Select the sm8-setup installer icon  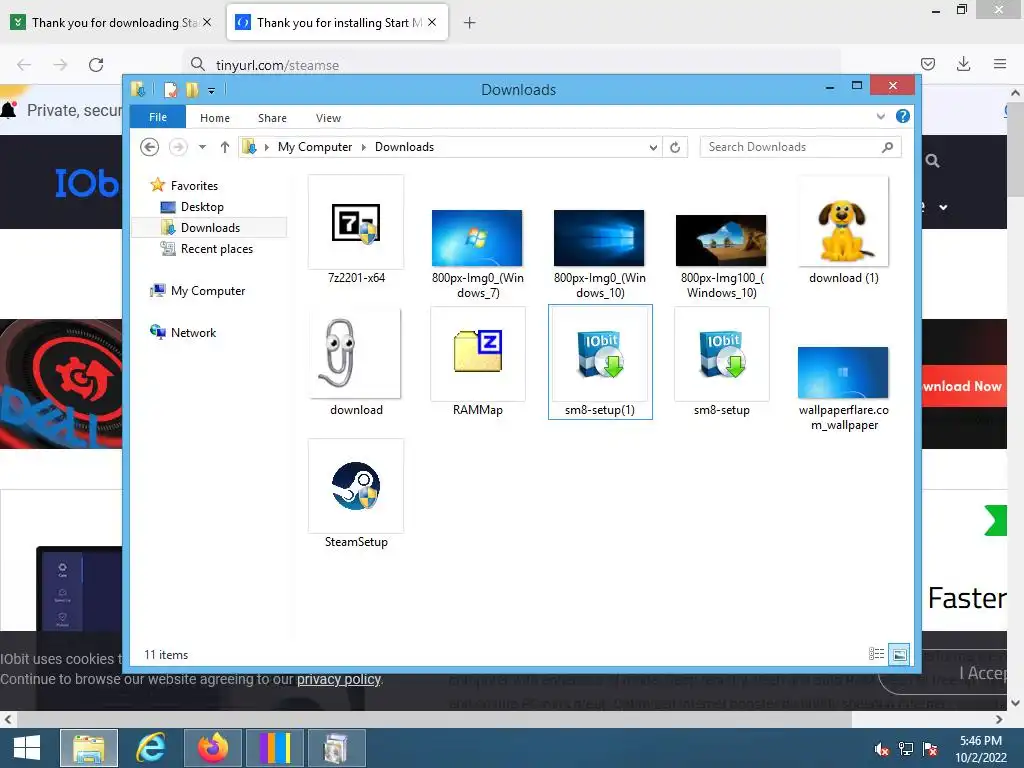722,362
